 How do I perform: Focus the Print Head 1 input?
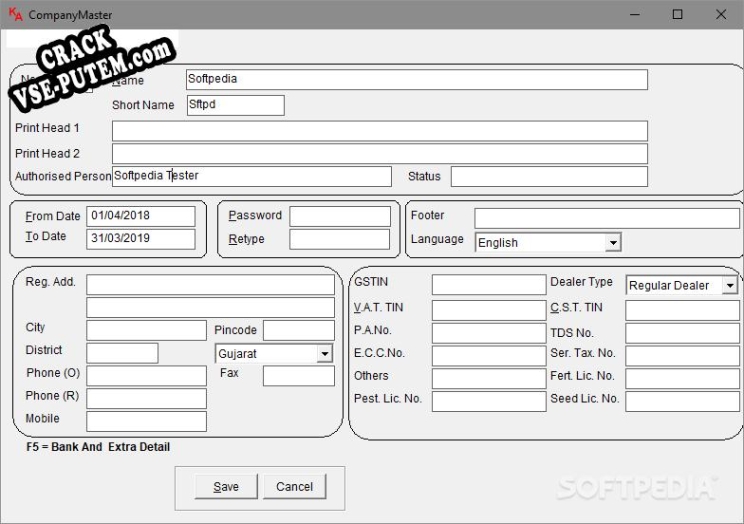pos(380,131)
